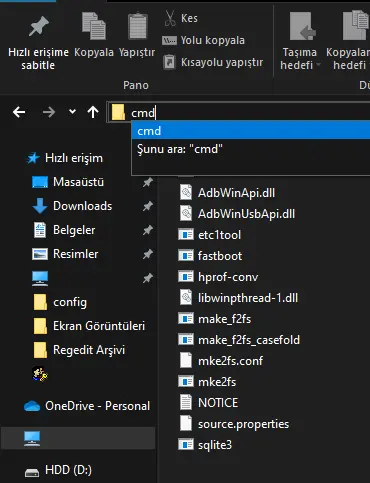Click the sqlite3 application icon

[x=186, y=445]
